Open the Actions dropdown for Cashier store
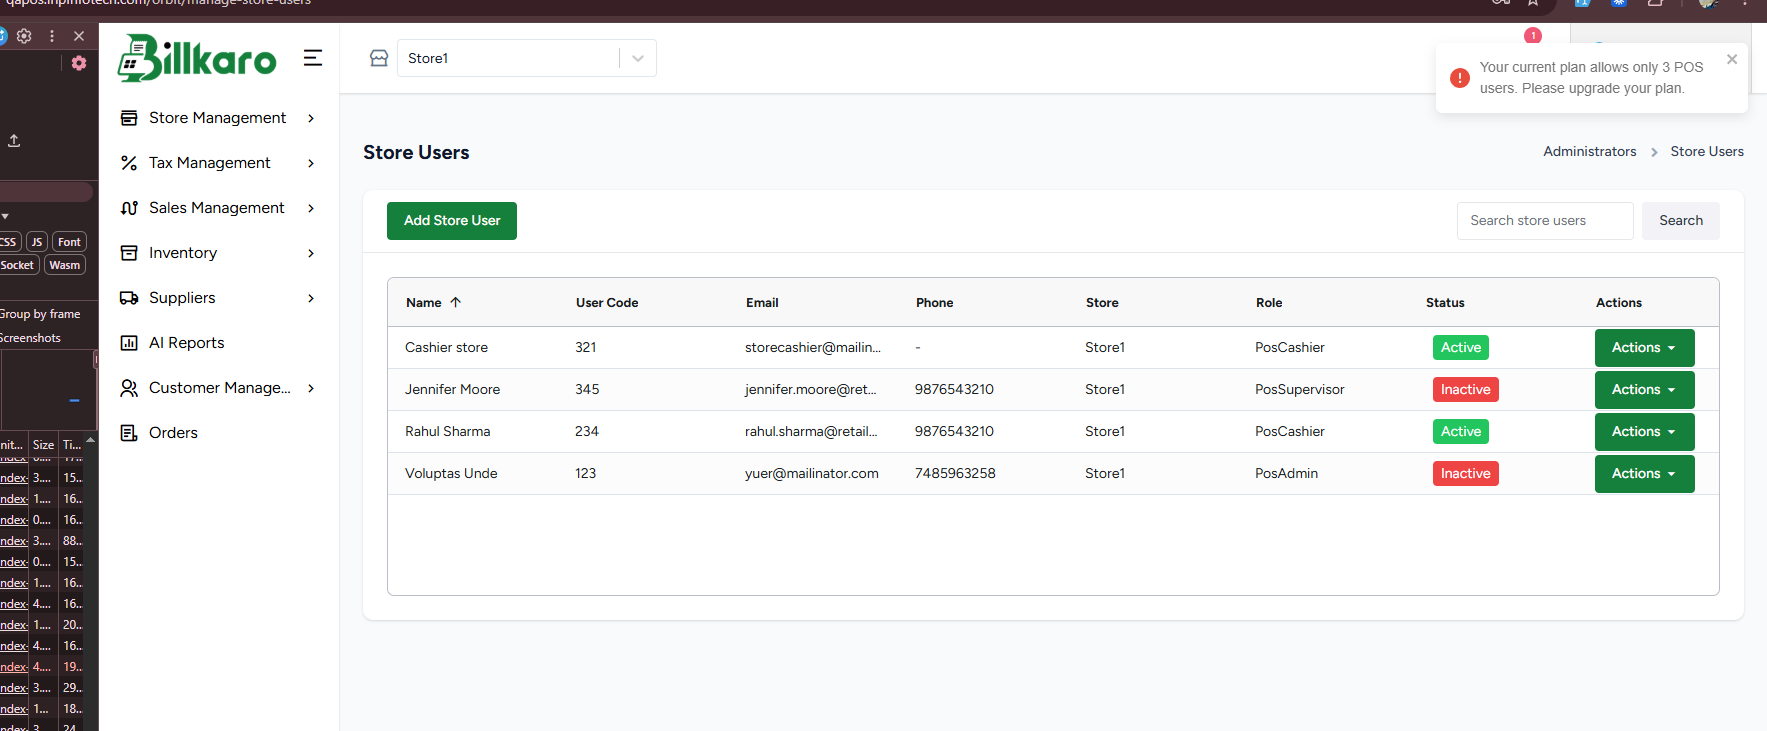Viewport: 1767px width, 731px height. pos(1644,348)
